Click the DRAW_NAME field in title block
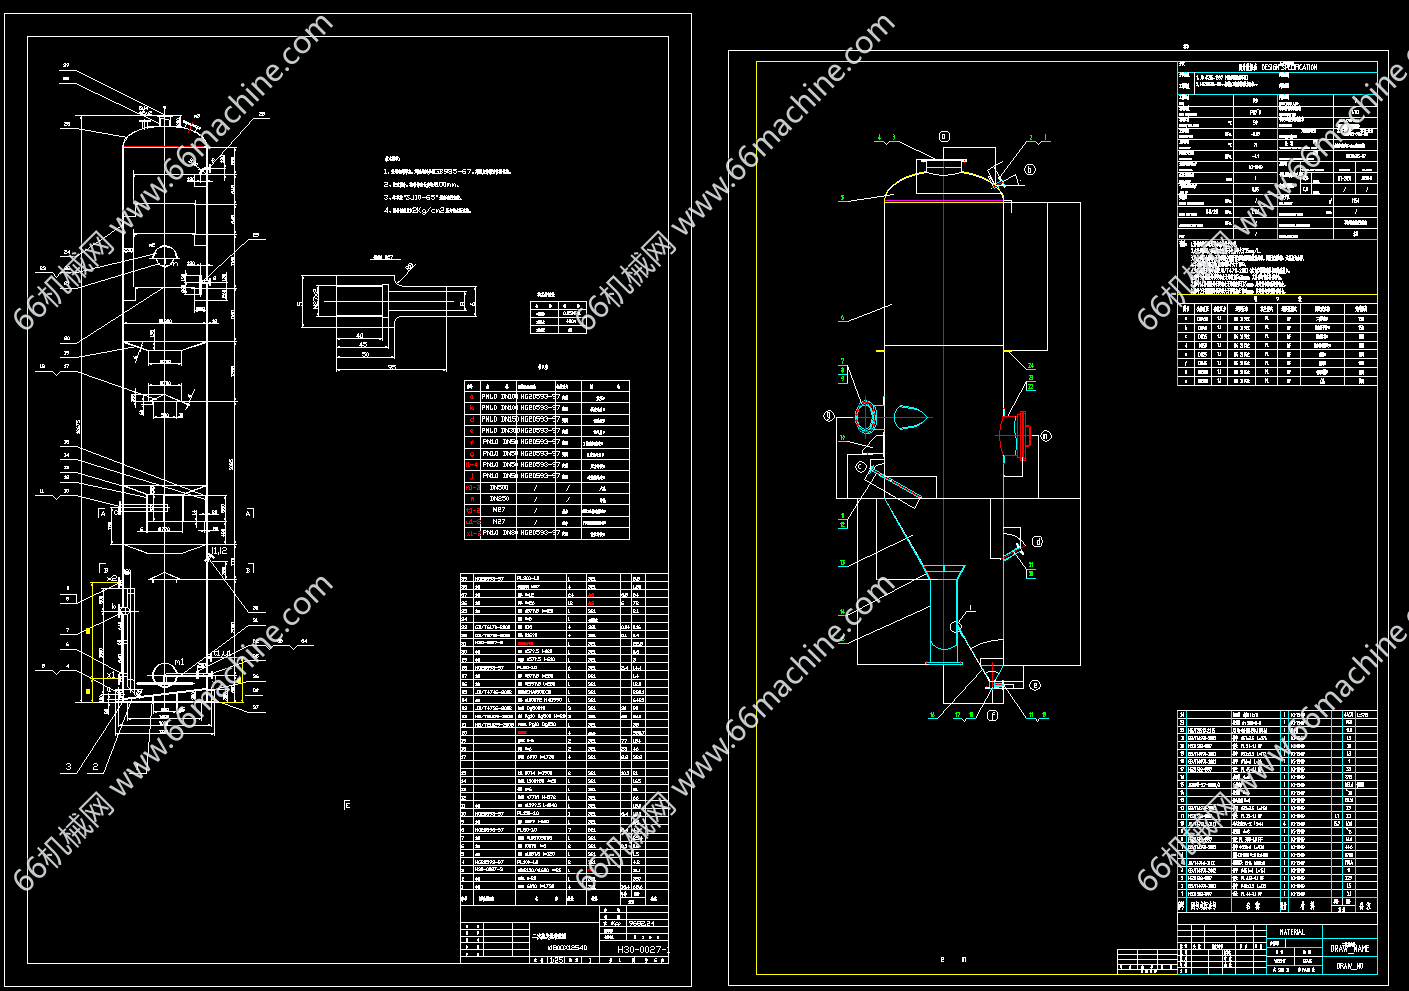 [x=1349, y=948]
